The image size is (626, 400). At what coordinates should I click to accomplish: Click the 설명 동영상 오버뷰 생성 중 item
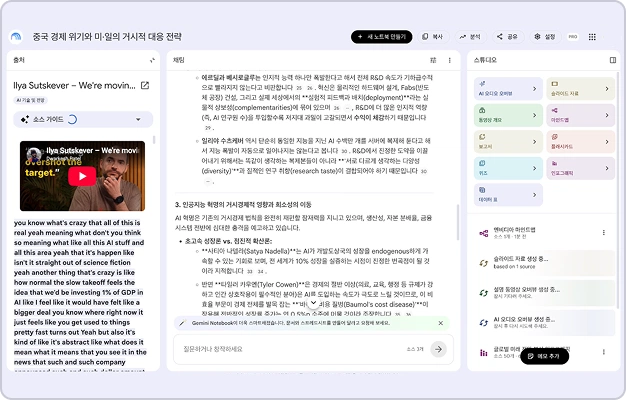[x=544, y=293]
